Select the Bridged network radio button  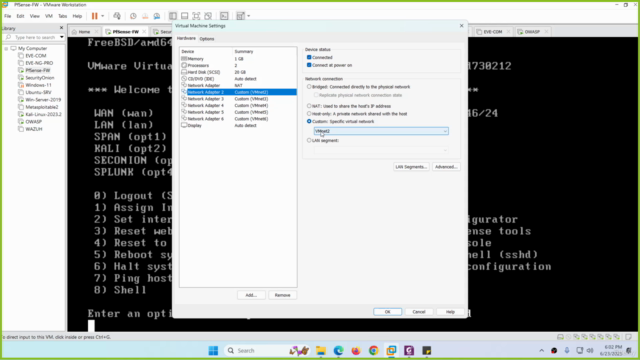[x=309, y=87]
